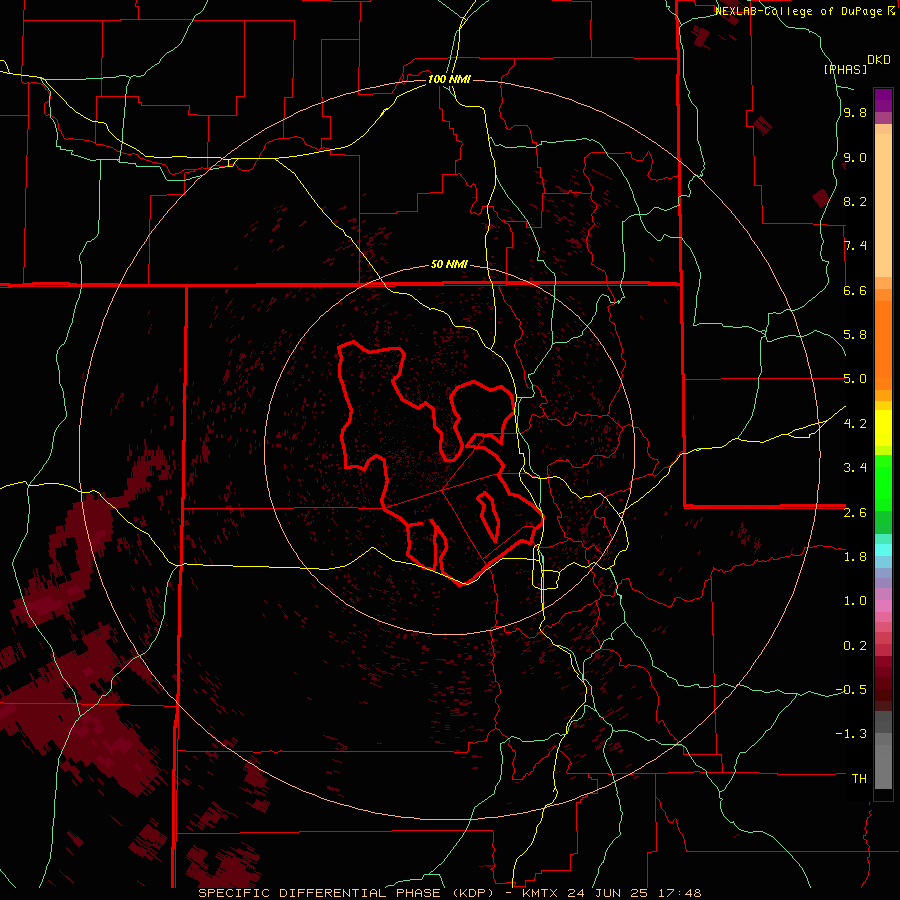Image resolution: width=900 pixels, height=900 pixels.
Task: Click the TH threshold label on the scale
Action: (859, 779)
